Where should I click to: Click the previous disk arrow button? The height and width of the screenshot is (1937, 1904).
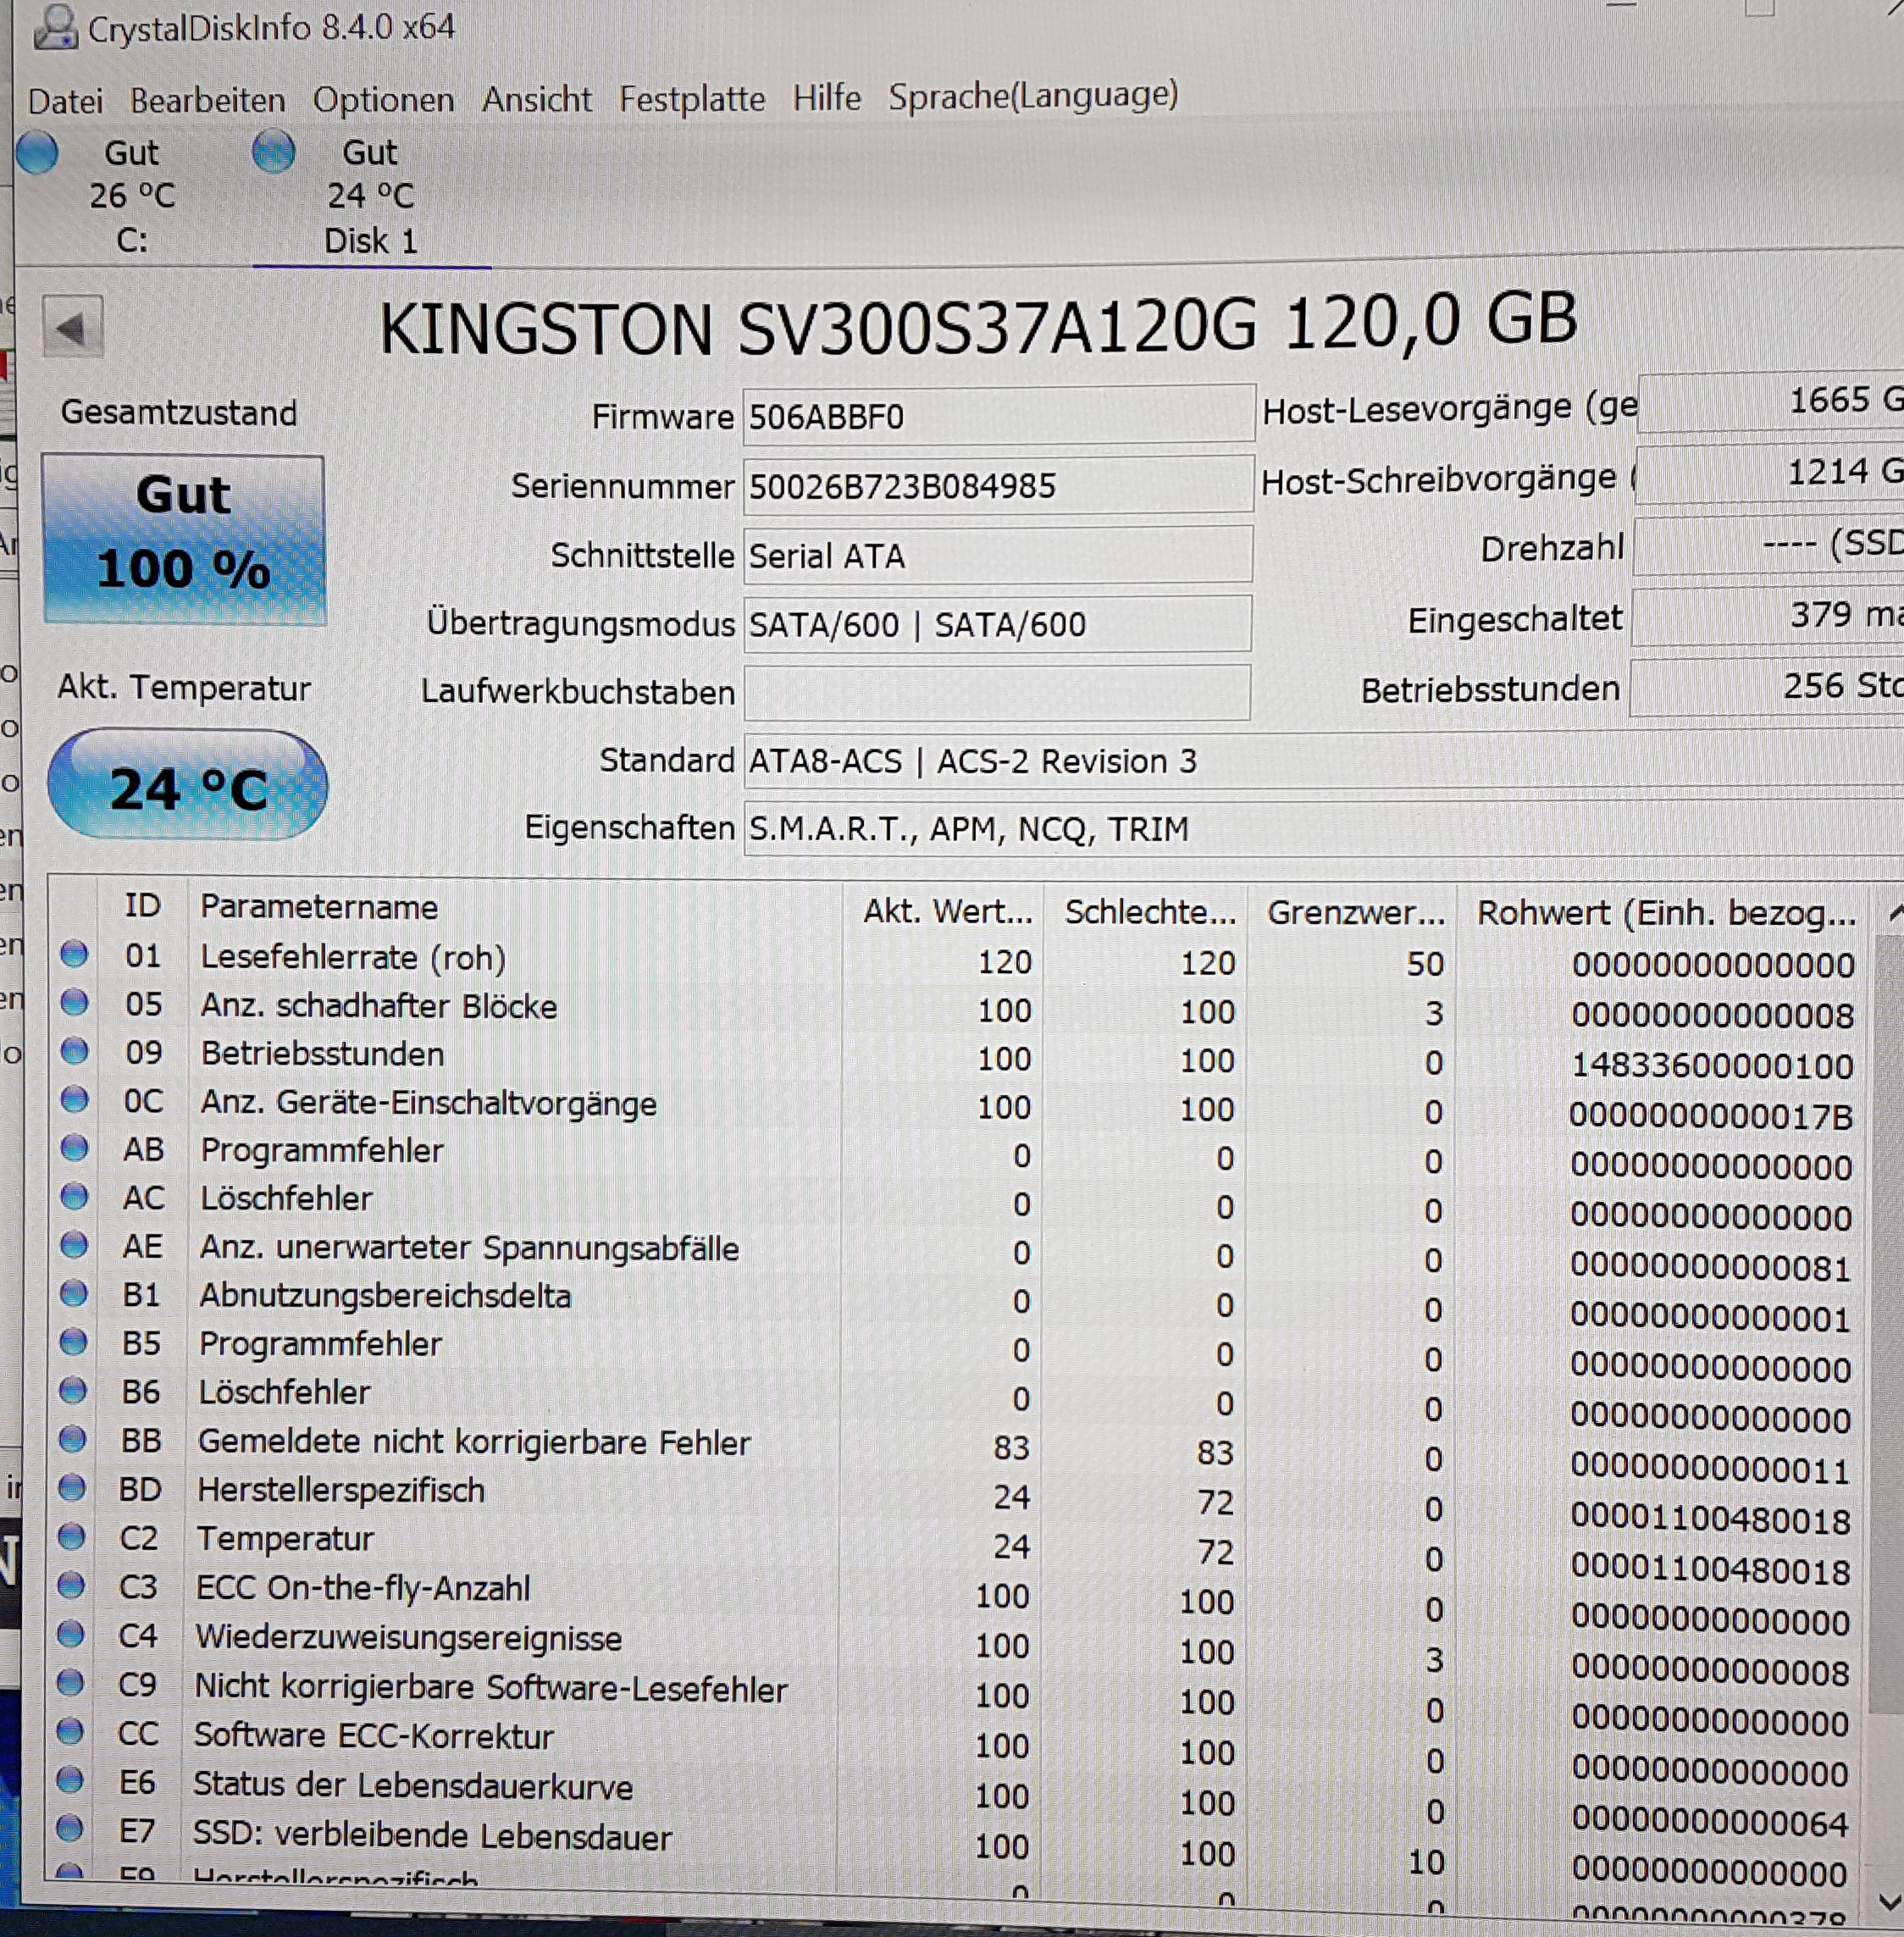(x=73, y=327)
